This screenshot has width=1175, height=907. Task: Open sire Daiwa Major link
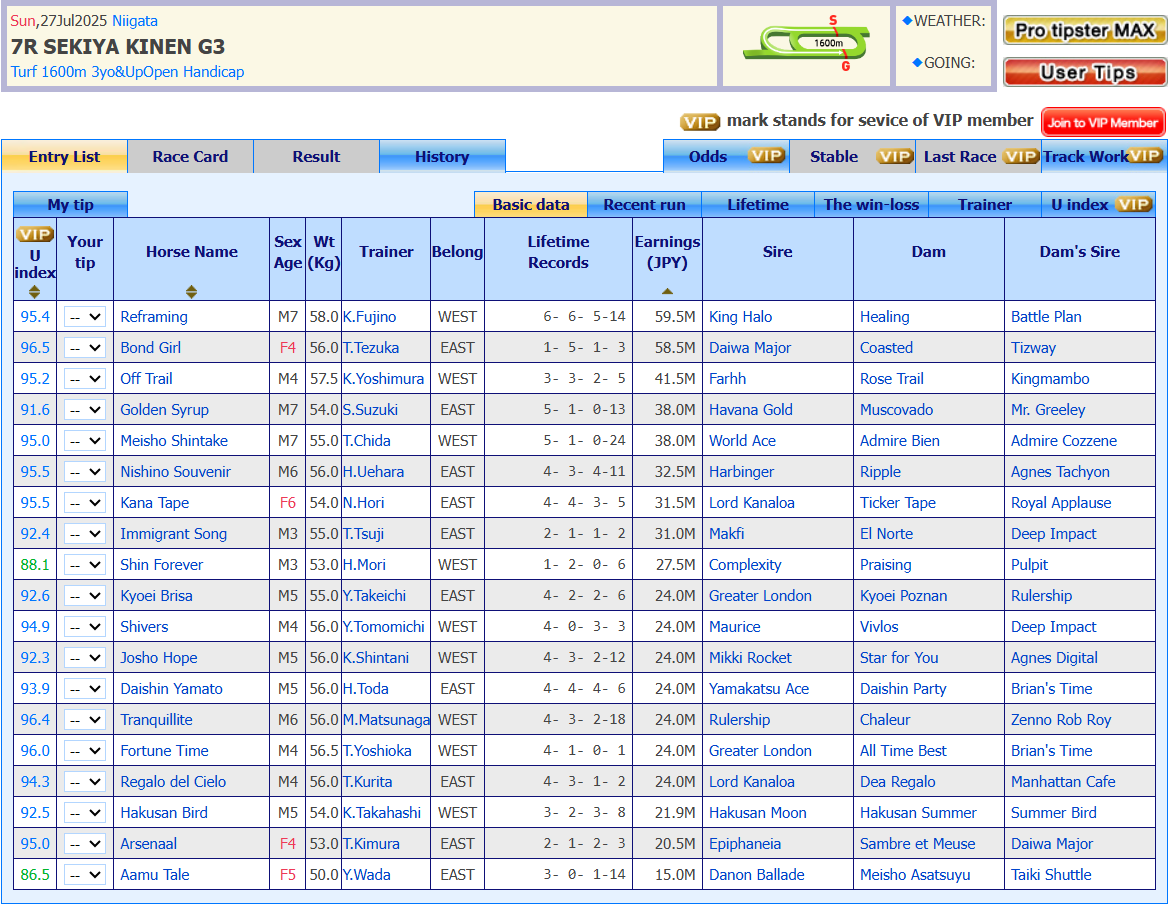[x=750, y=348]
